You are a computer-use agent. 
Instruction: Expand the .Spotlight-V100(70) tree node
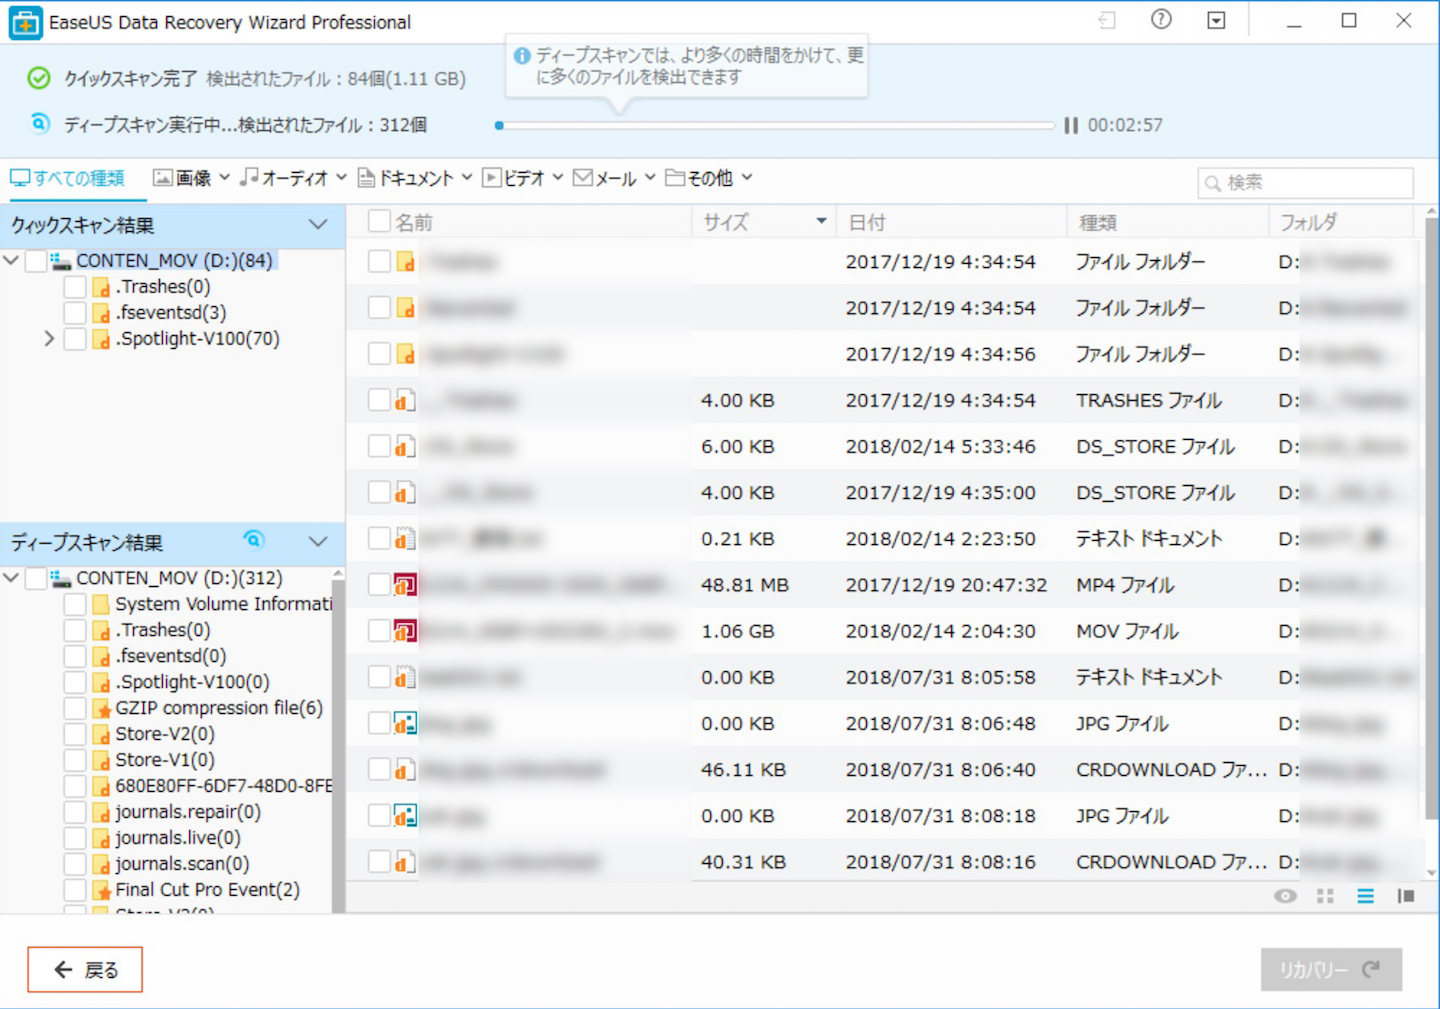click(49, 339)
